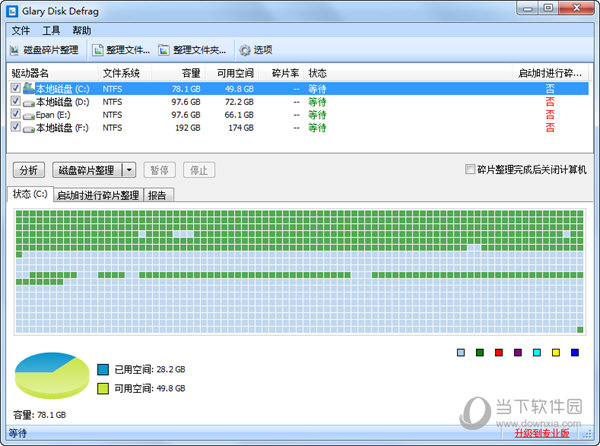Image resolution: width=600 pixels, height=446 pixels.
Task: Click 66.1 GB free space in E: row
Action: click(239, 115)
